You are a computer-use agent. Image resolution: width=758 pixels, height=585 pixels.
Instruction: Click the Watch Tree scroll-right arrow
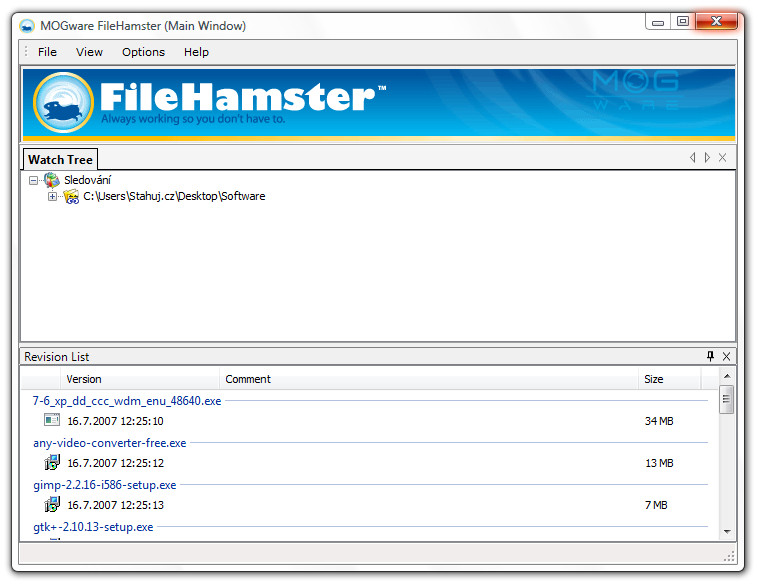(x=707, y=157)
